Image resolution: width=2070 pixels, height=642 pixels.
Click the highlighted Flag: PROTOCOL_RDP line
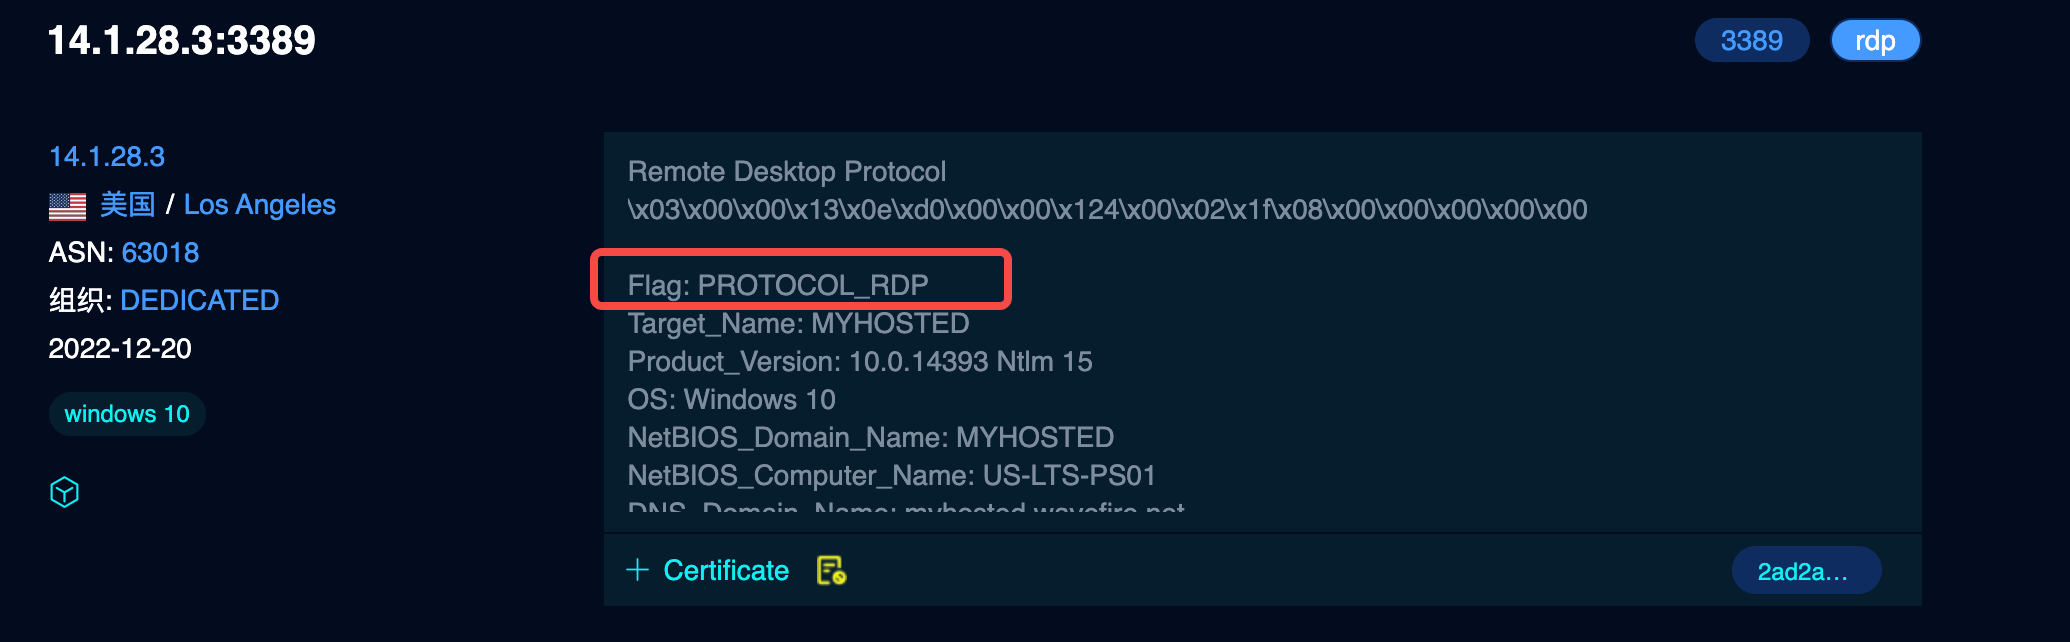click(778, 285)
